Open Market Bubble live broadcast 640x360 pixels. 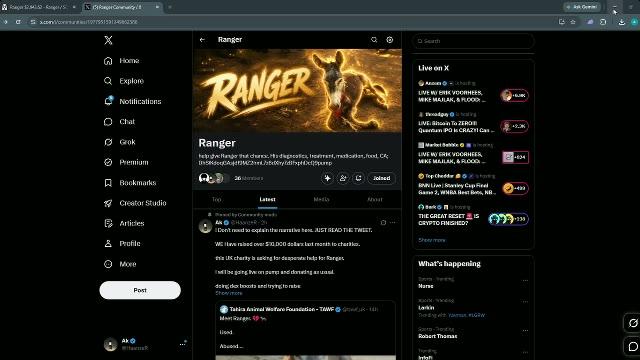click(x=473, y=154)
